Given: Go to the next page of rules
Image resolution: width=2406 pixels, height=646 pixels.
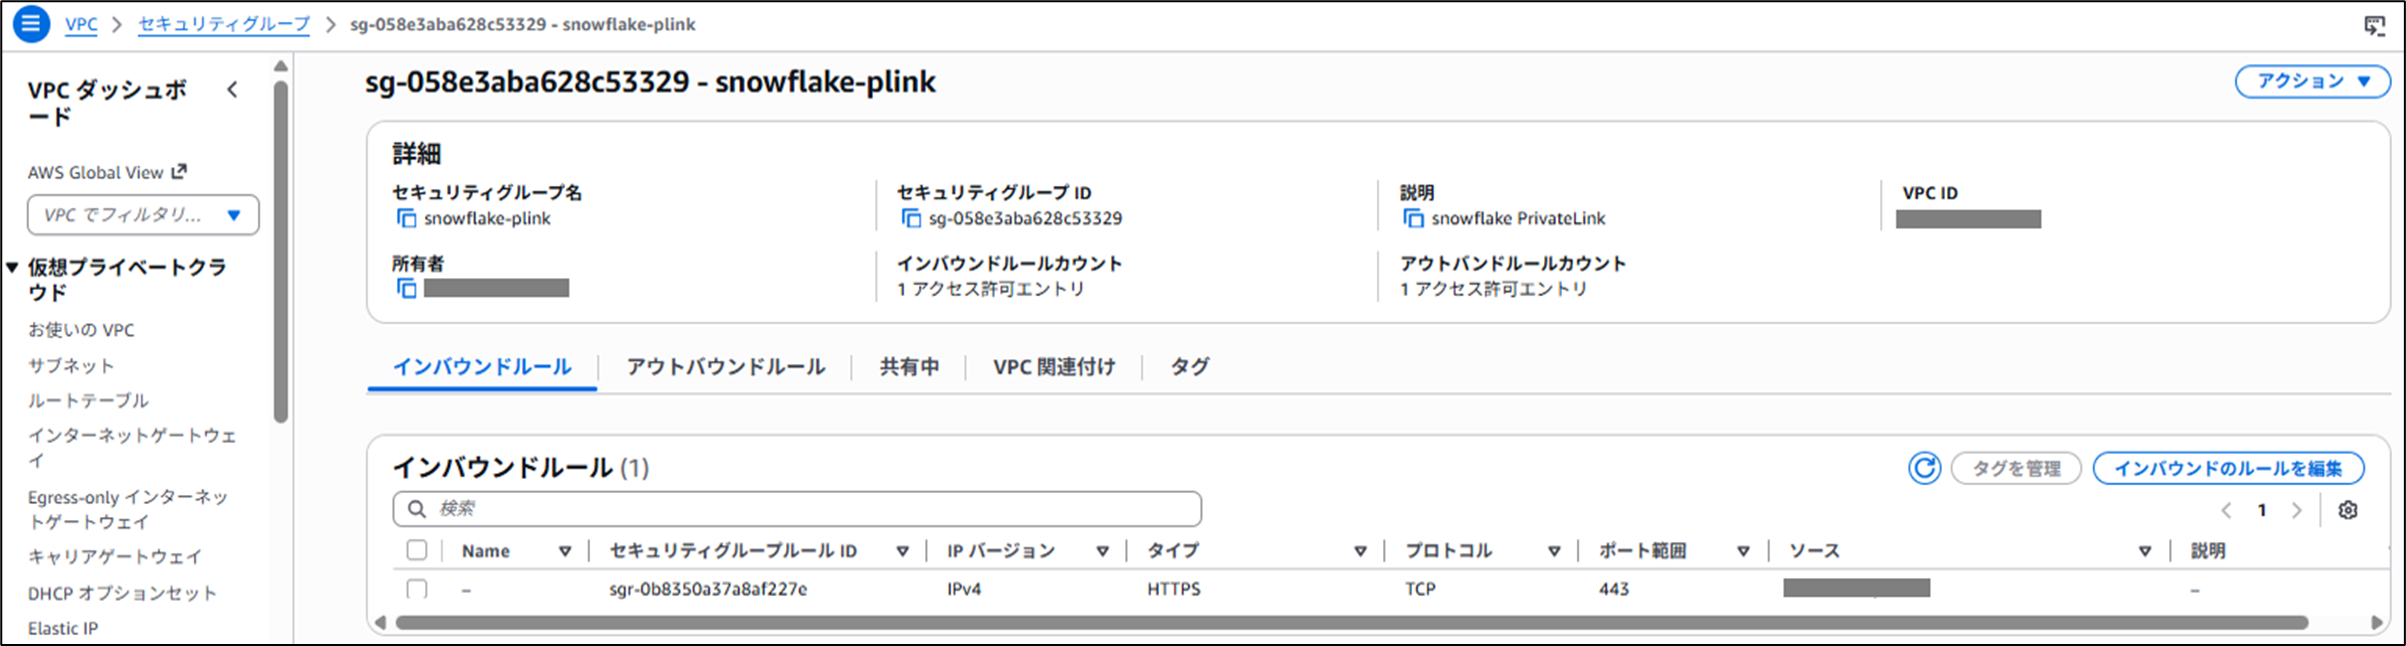Looking at the screenshot, I should (x=2296, y=510).
